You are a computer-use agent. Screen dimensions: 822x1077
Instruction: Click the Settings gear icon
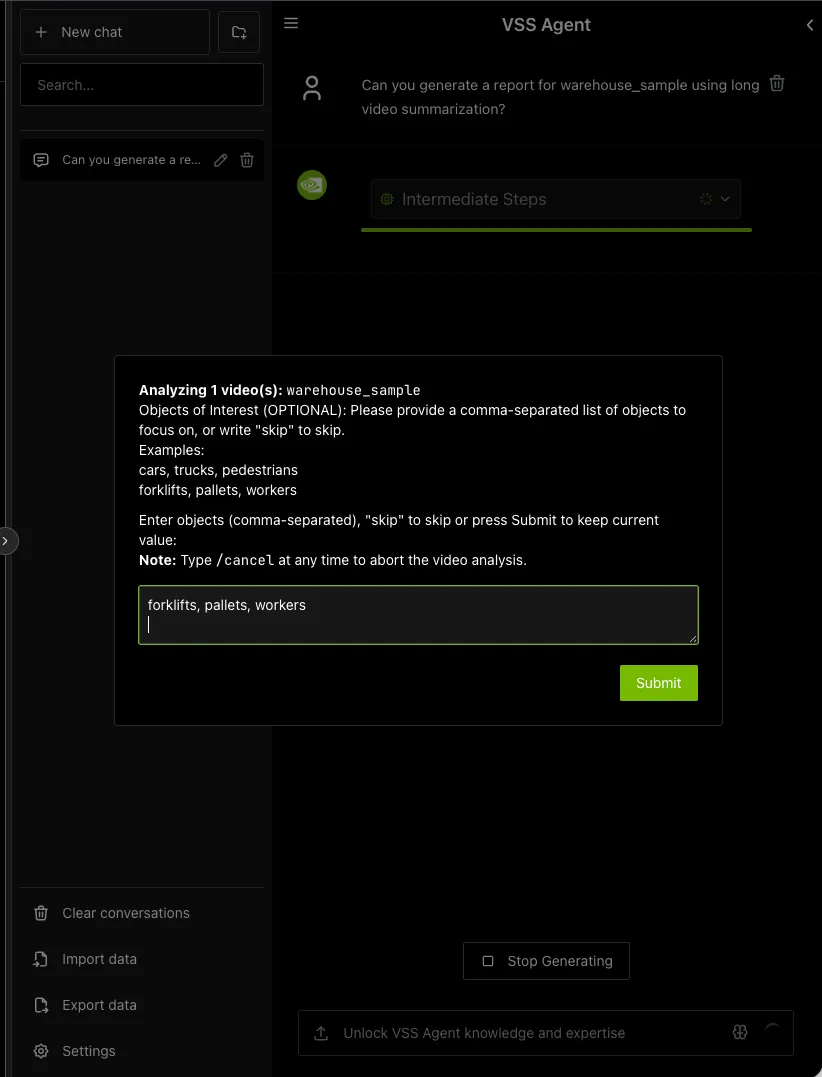pyautogui.click(x=41, y=1051)
